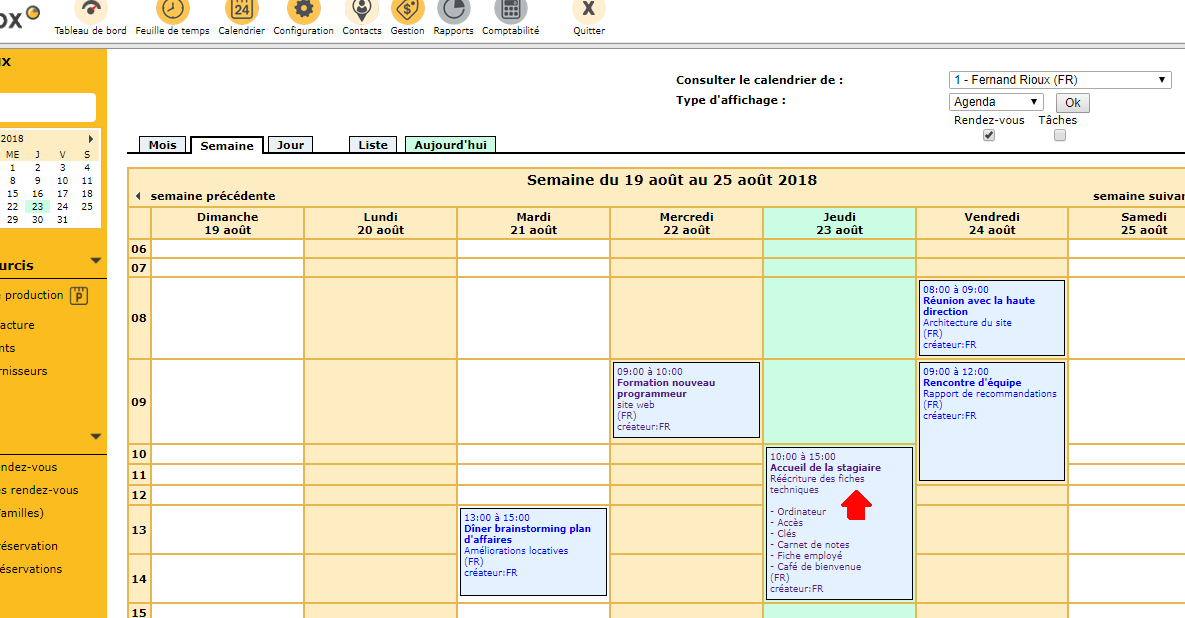Click the Gestion icon

pyautogui.click(x=407, y=11)
